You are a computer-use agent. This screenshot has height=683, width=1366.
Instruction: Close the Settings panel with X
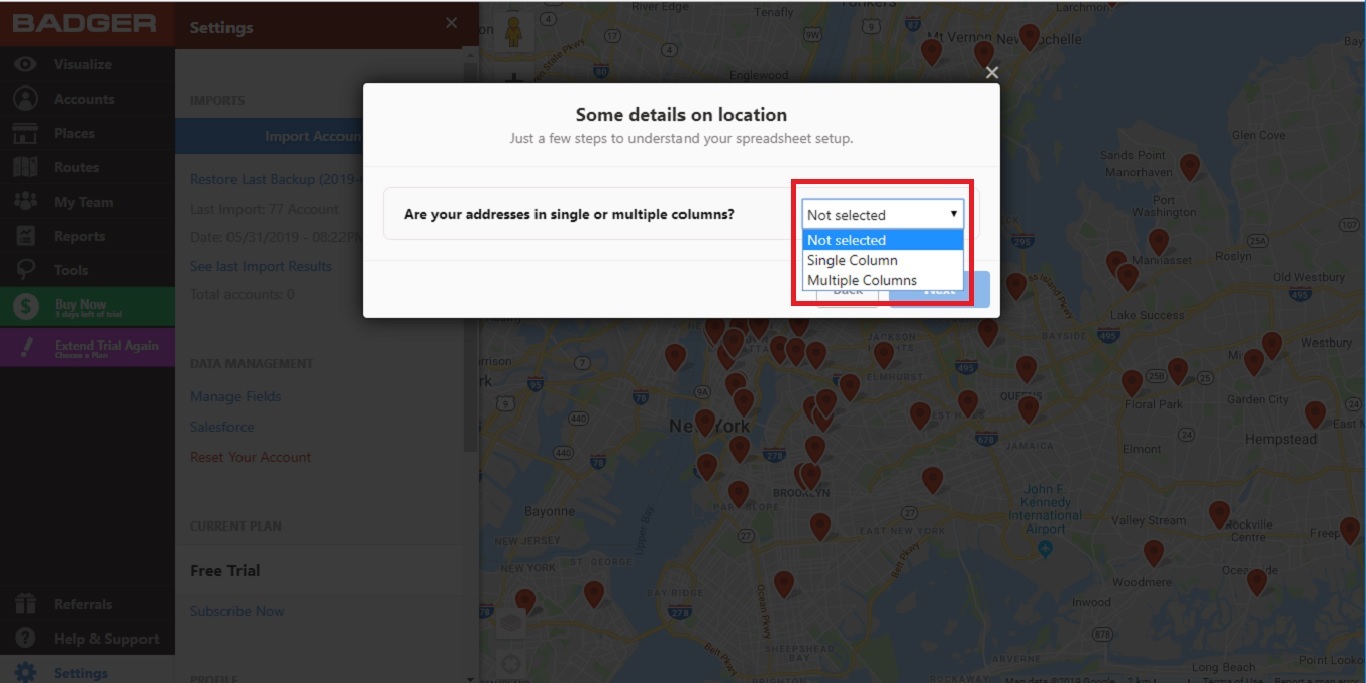pyautogui.click(x=451, y=23)
